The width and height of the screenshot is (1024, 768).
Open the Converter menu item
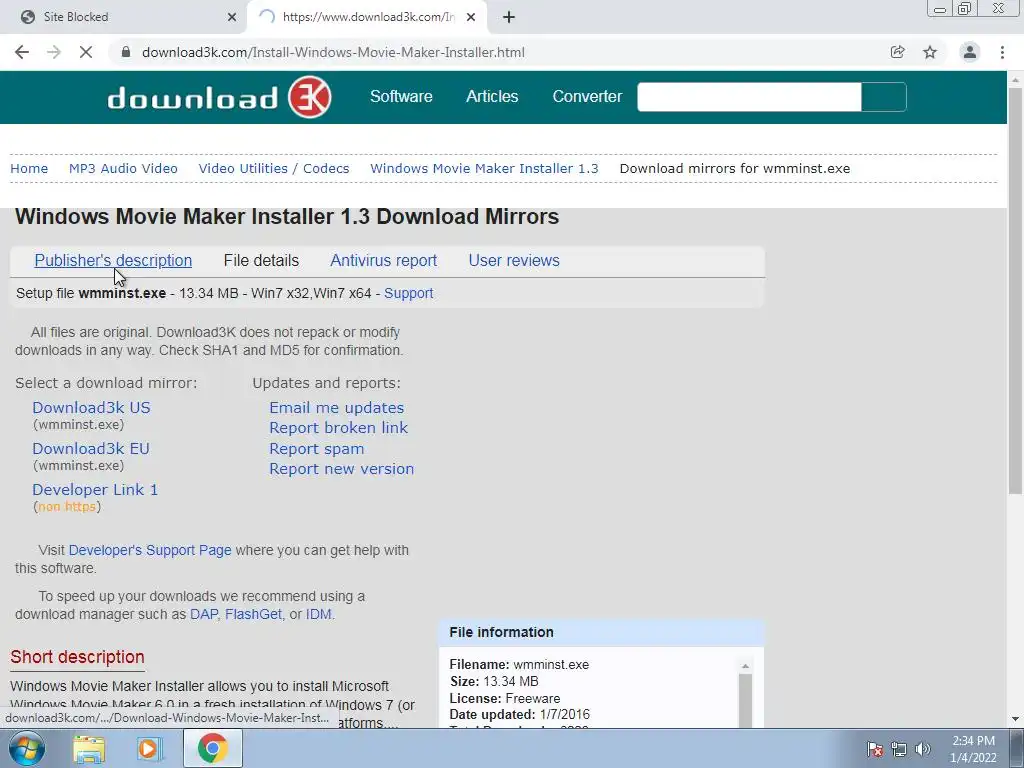click(587, 97)
